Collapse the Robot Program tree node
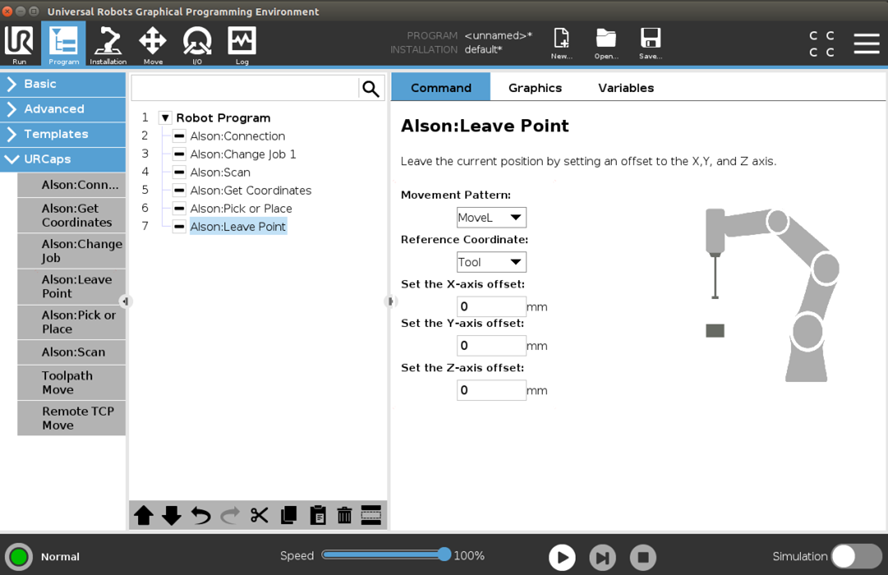The height and width of the screenshot is (575, 888). [x=165, y=118]
